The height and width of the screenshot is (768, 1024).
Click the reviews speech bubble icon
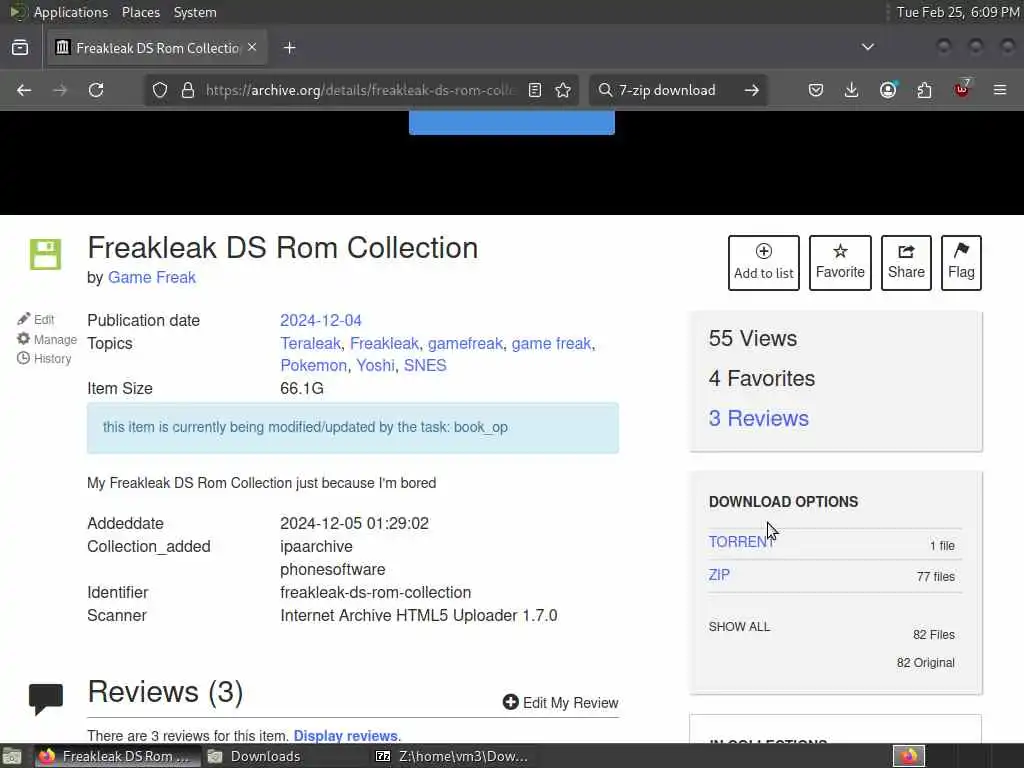click(x=46, y=699)
